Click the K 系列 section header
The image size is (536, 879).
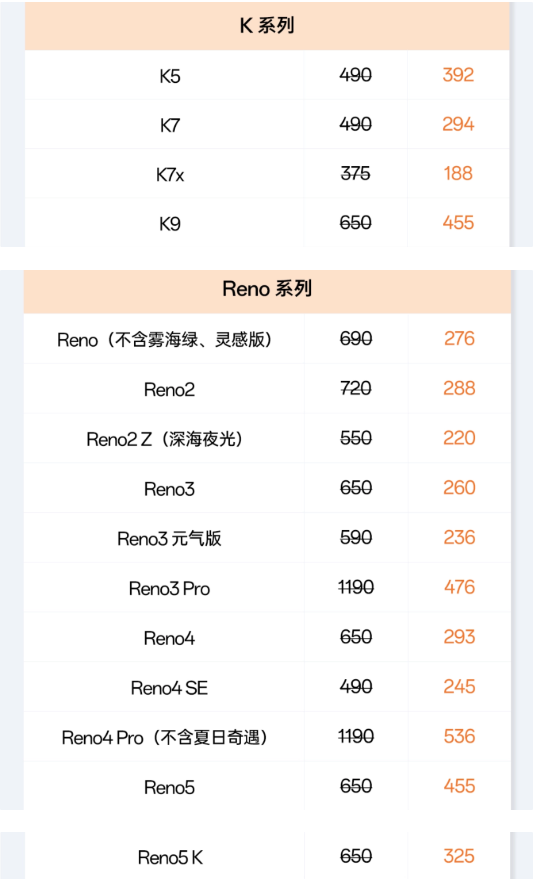(267, 26)
